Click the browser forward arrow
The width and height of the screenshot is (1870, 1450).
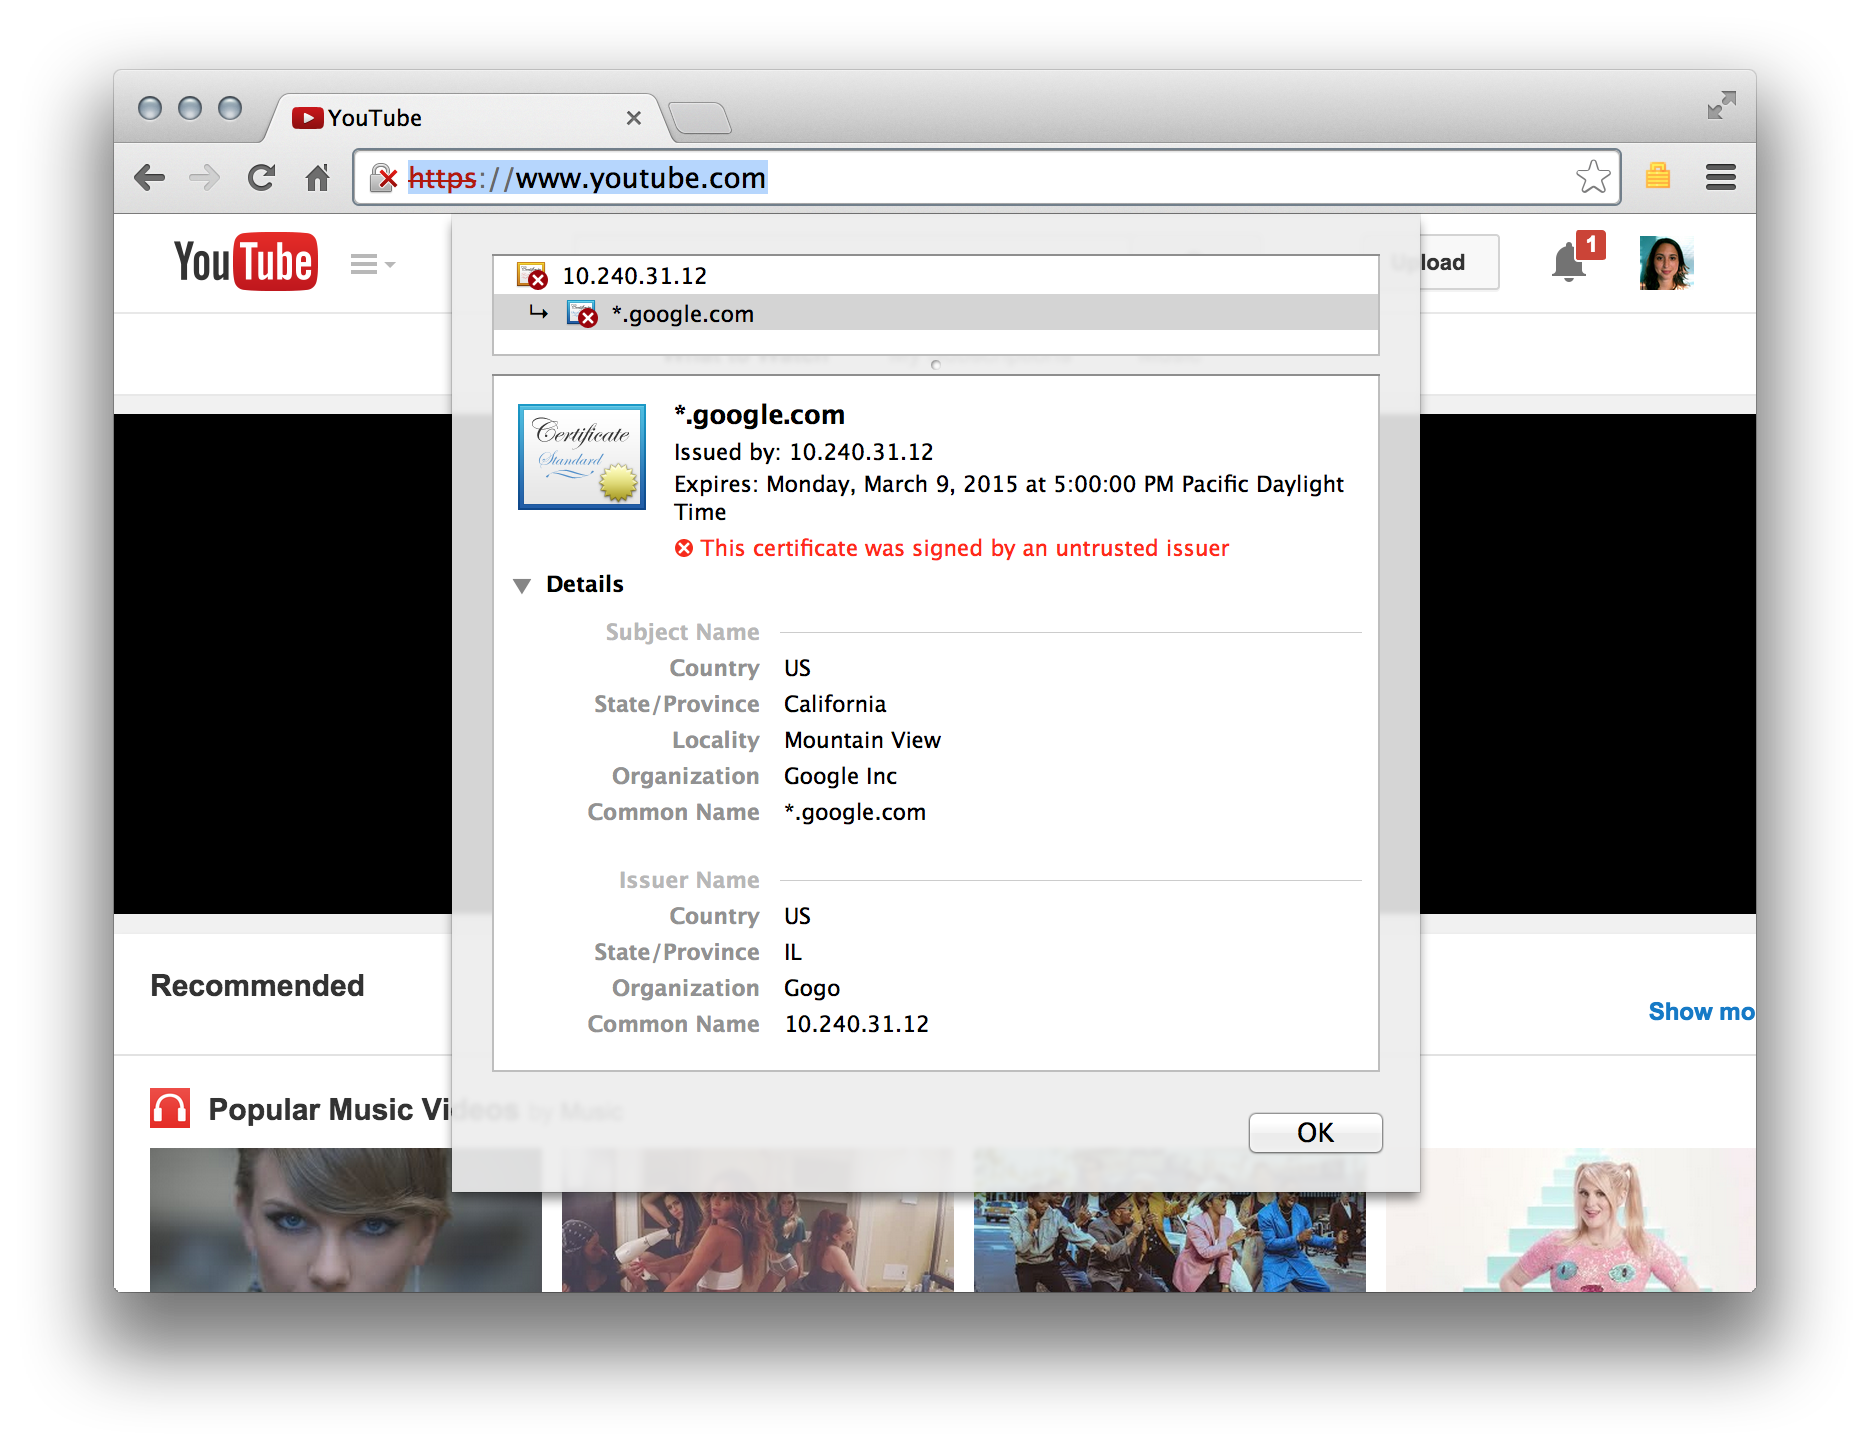tap(205, 178)
